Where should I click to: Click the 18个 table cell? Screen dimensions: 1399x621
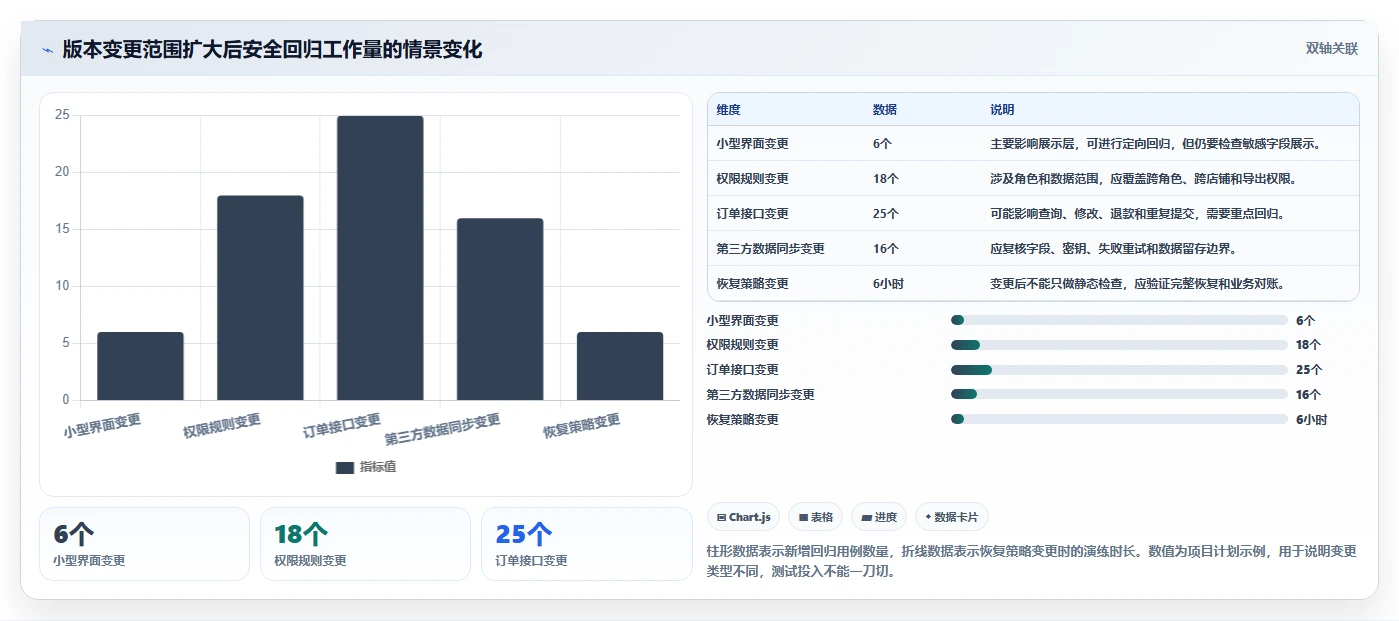click(x=885, y=179)
